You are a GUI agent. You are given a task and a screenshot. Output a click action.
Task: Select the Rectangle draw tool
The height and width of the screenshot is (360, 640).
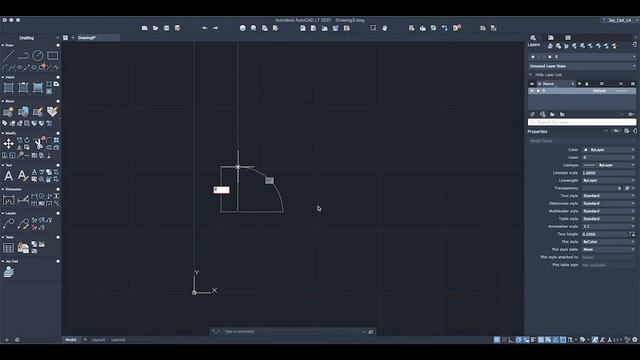[52, 55]
